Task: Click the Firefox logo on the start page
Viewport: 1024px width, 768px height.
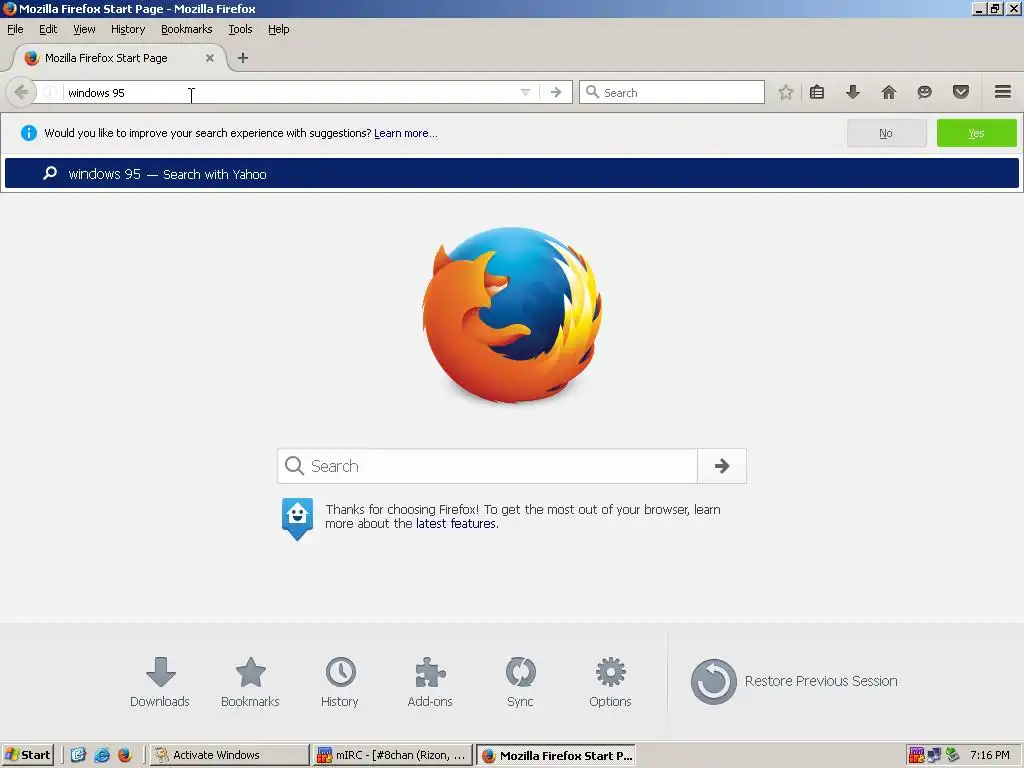Action: click(x=512, y=315)
